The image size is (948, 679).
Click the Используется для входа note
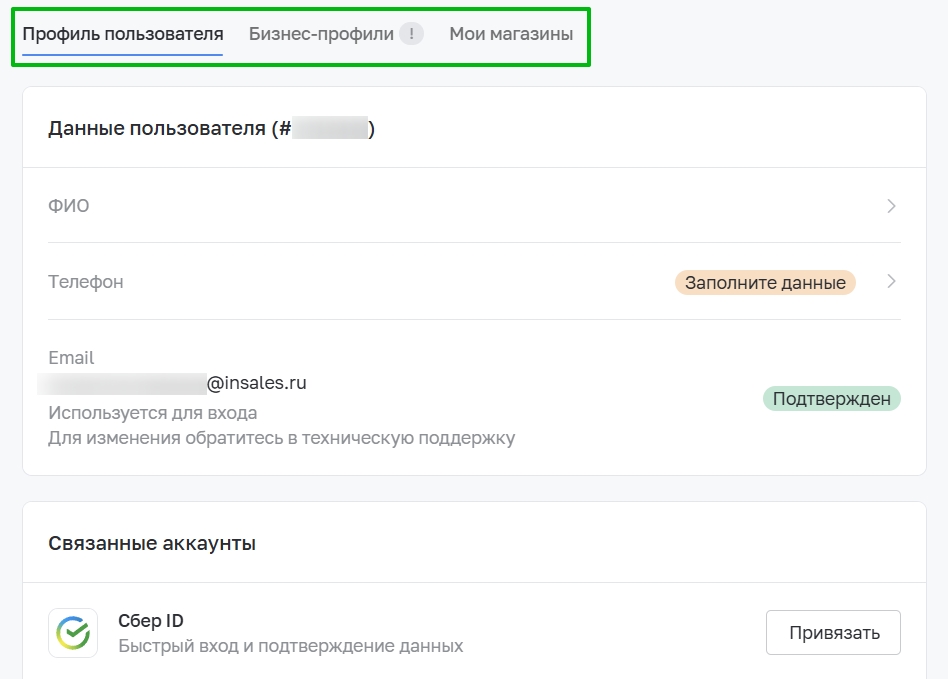coord(152,413)
